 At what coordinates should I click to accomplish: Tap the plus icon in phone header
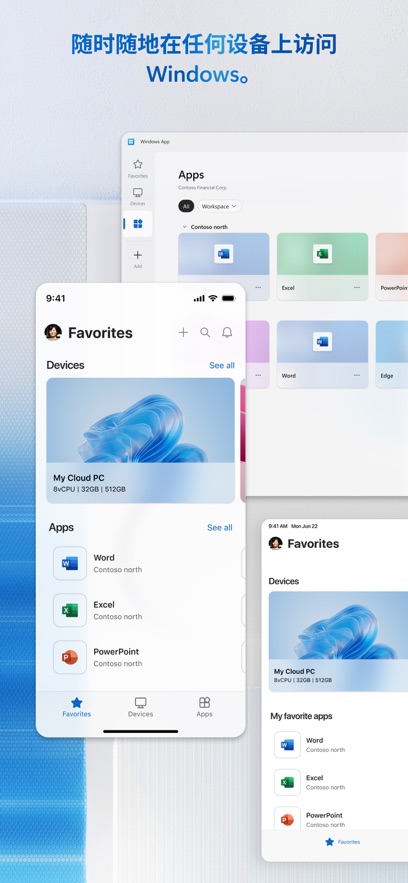click(x=183, y=333)
